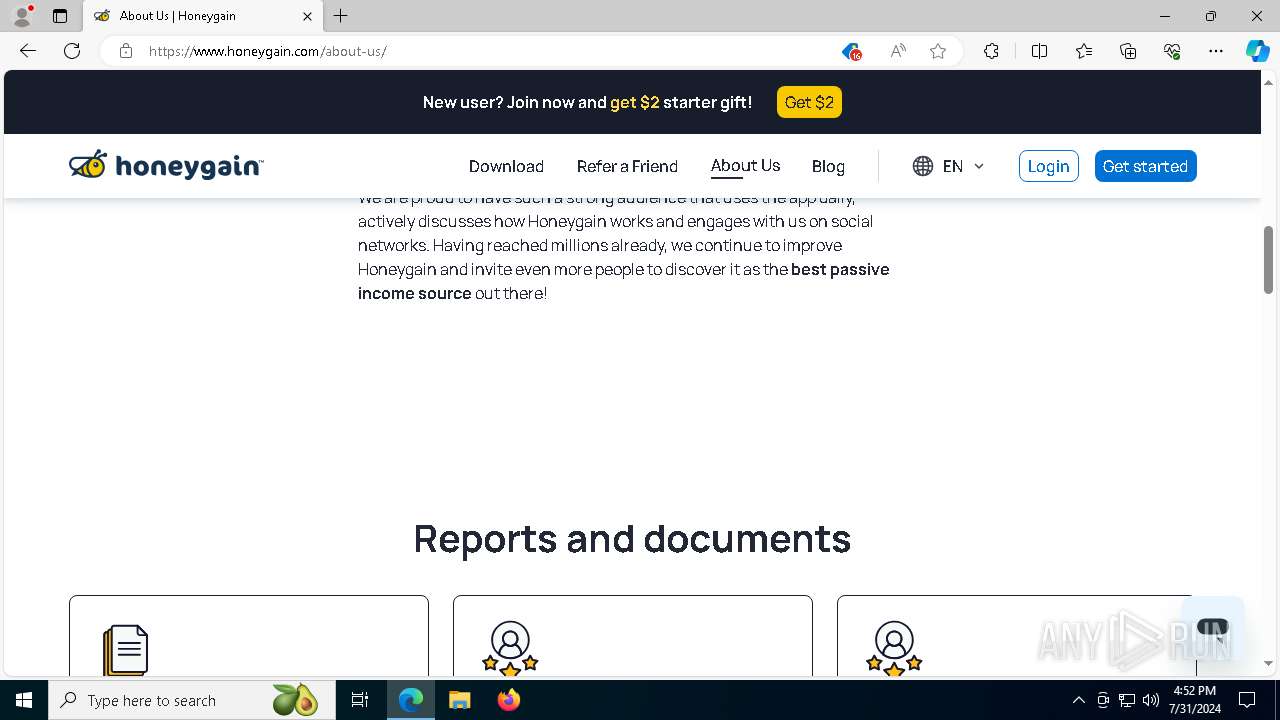The height and width of the screenshot is (720, 1280).
Task: Open the Download menu item
Action: (506, 166)
